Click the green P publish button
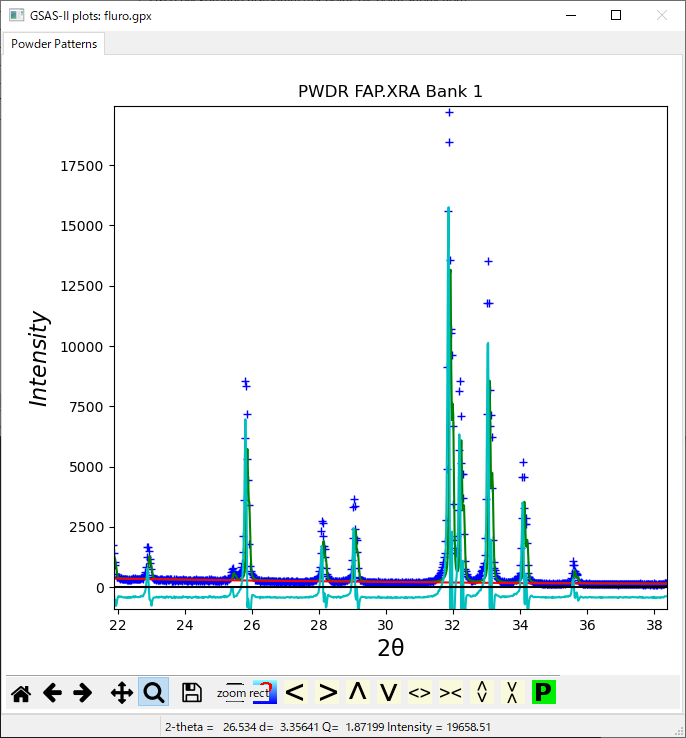This screenshot has width=686, height=738. (543, 692)
